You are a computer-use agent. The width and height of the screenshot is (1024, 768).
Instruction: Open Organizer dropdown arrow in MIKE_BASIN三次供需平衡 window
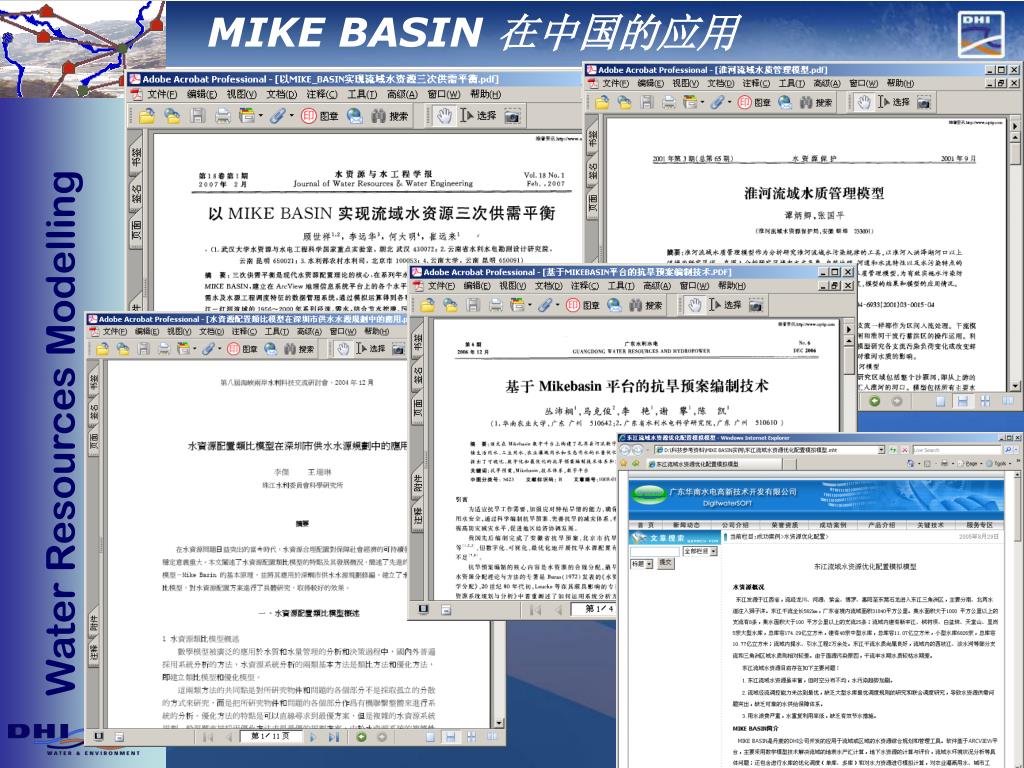(x=261, y=116)
